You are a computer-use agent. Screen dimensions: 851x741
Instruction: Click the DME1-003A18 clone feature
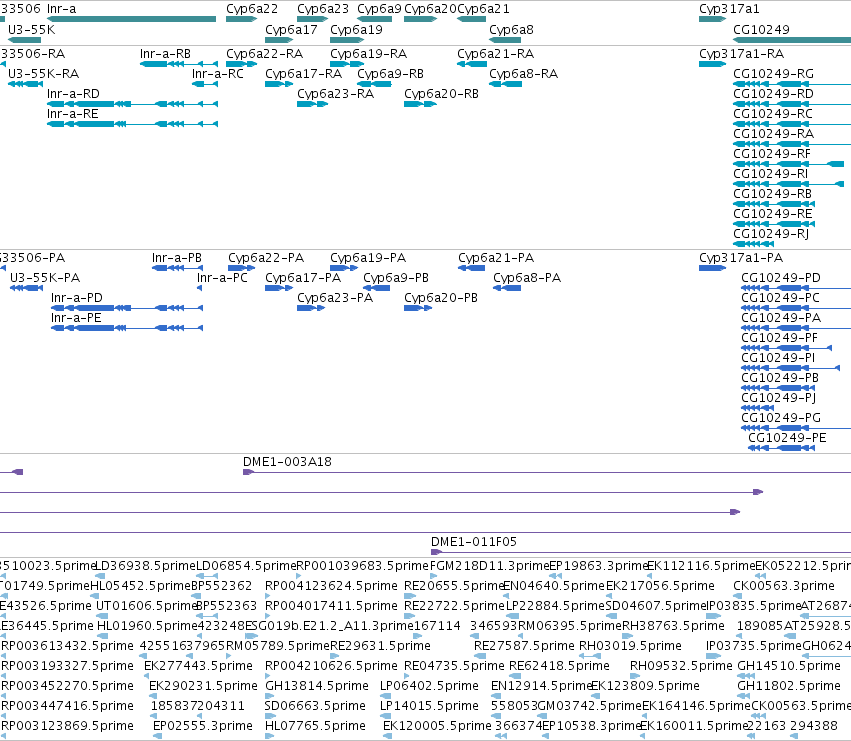coord(547,472)
